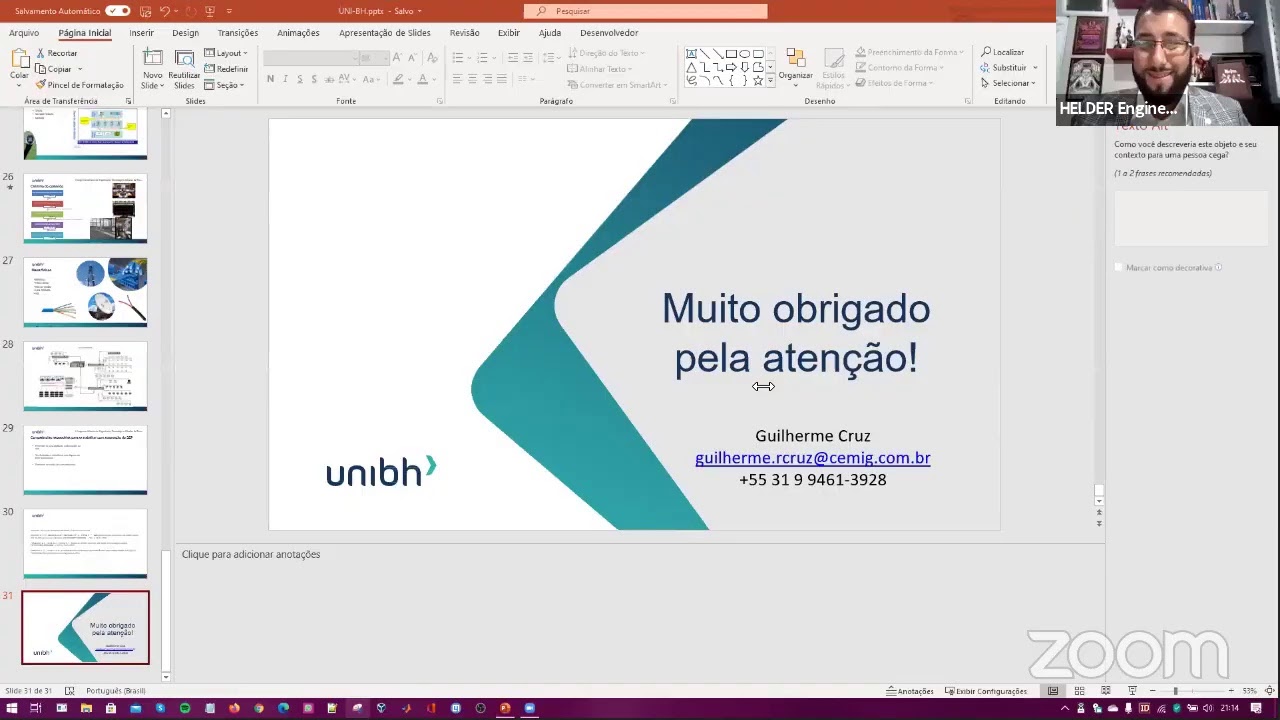Image resolution: width=1280 pixels, height=720 pixels.
Task: Click the slideshow view icon in status bar
Action: coord(1132,691)
